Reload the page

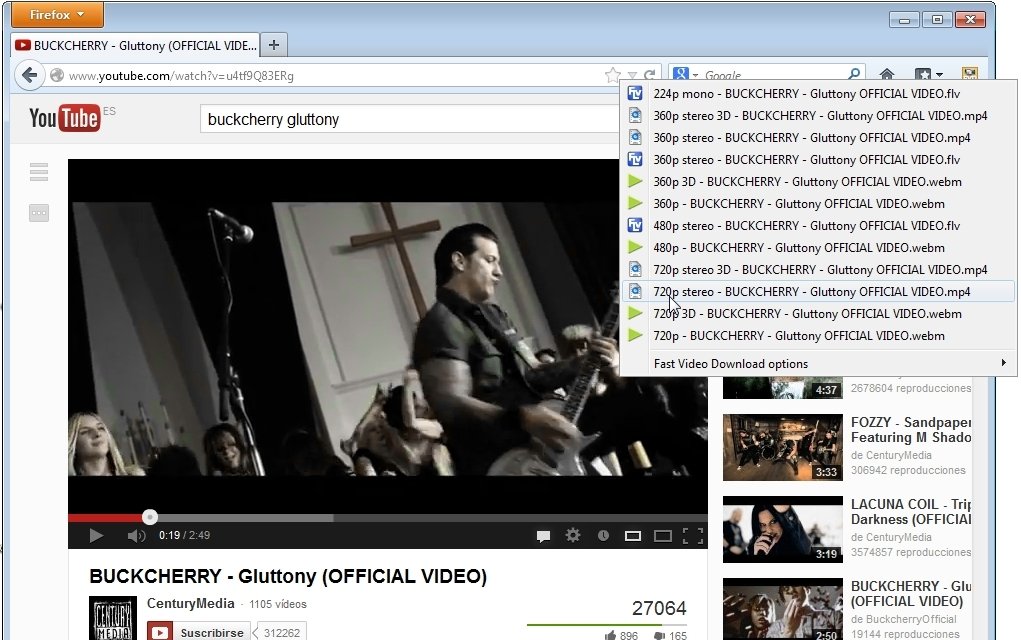[x=649, y=76]
